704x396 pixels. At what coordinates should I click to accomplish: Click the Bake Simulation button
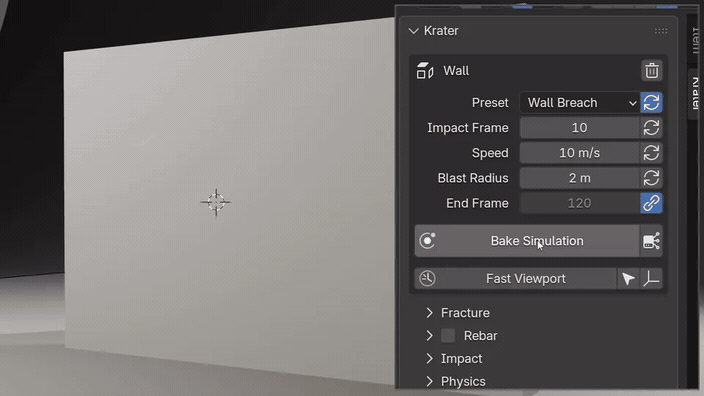click(527, 241)
